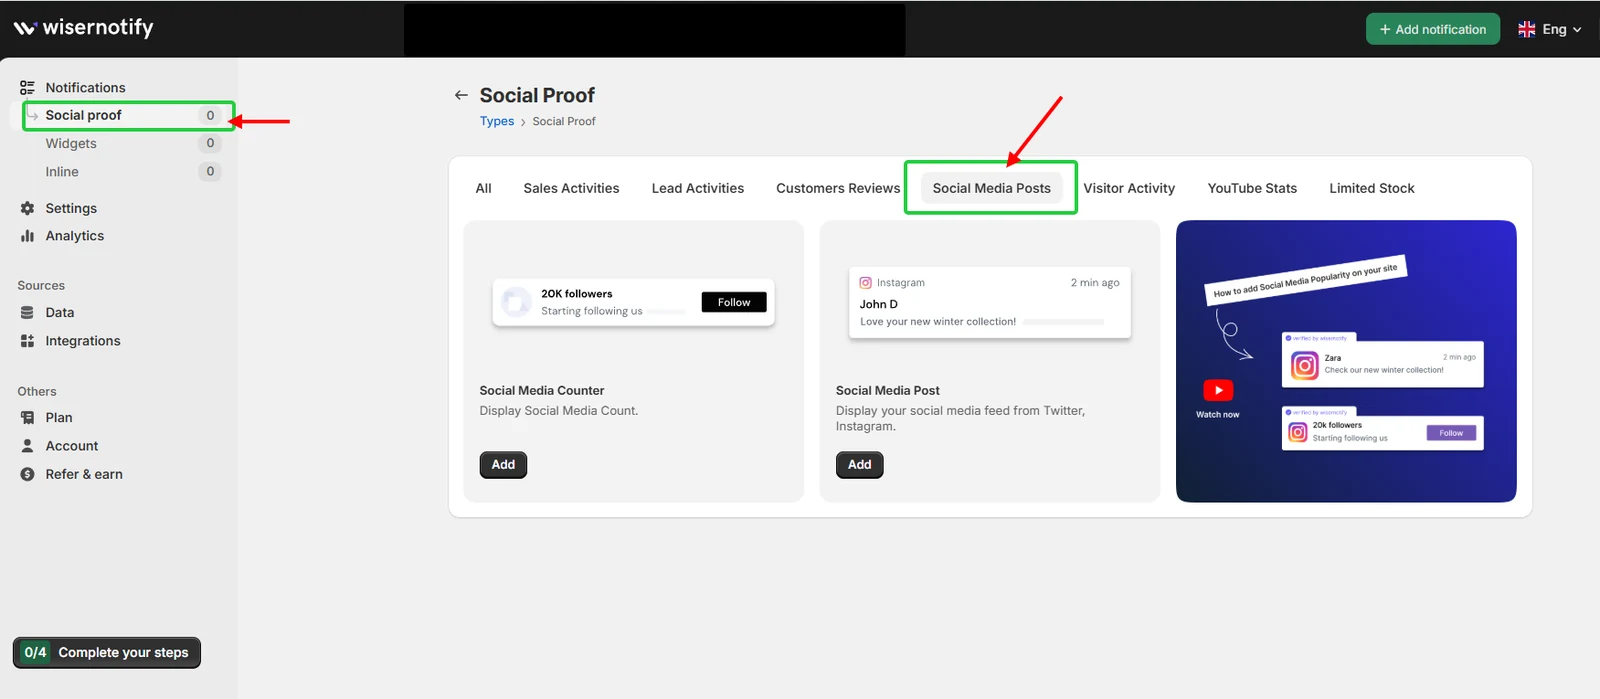Select the All tab
The image size is (1600, 699).
click(484, 188)
